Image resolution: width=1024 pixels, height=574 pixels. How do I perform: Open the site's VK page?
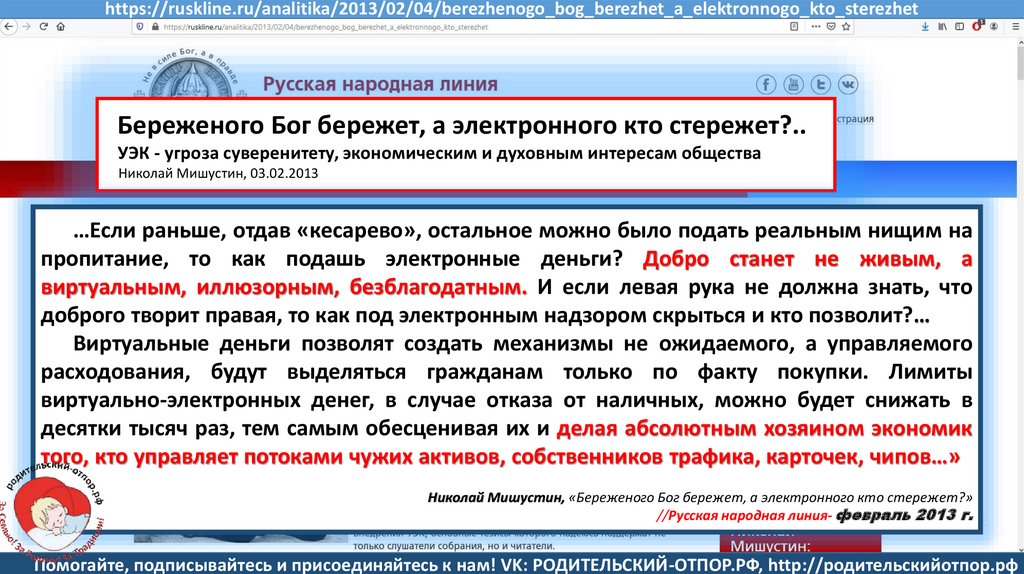848,85
